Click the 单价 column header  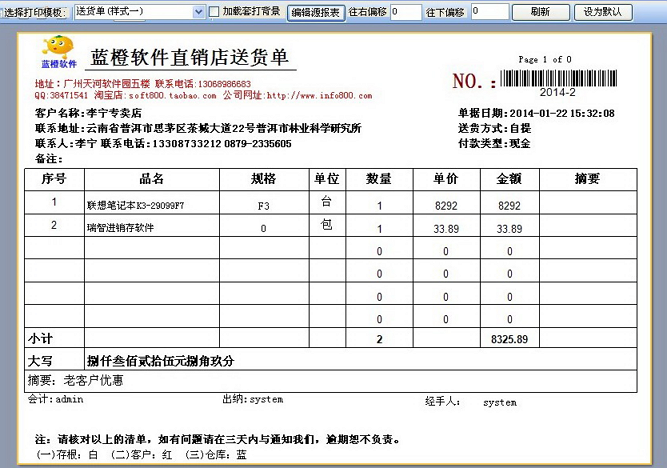(445, 179)
